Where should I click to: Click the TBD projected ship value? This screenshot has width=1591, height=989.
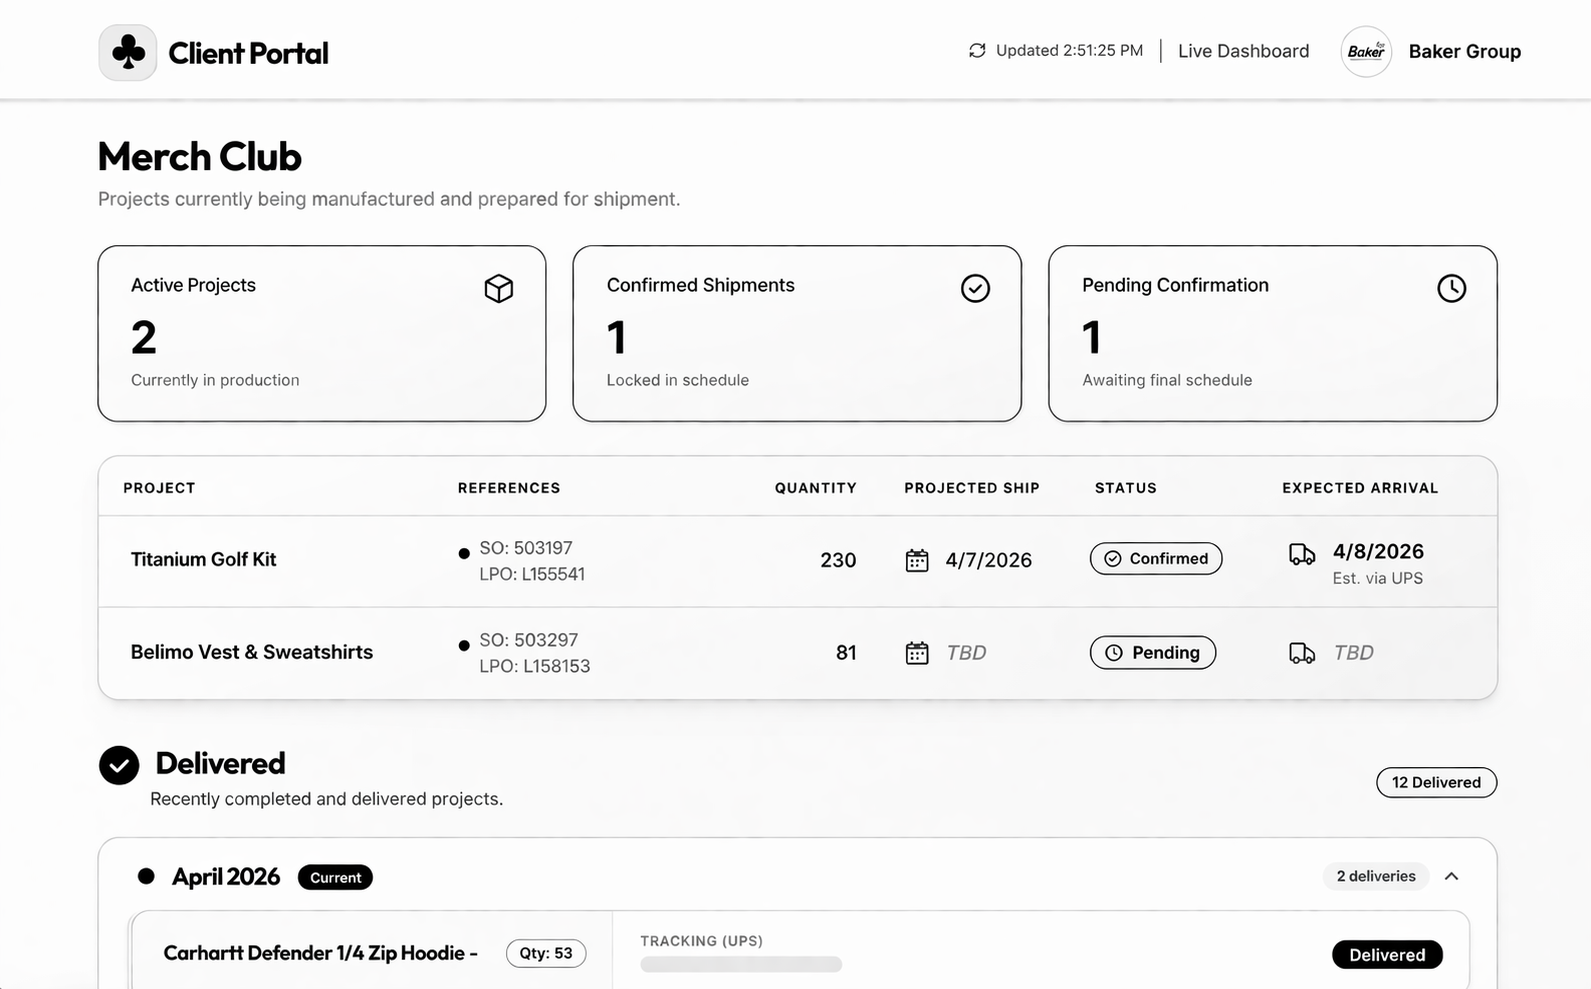coord(966,653)
